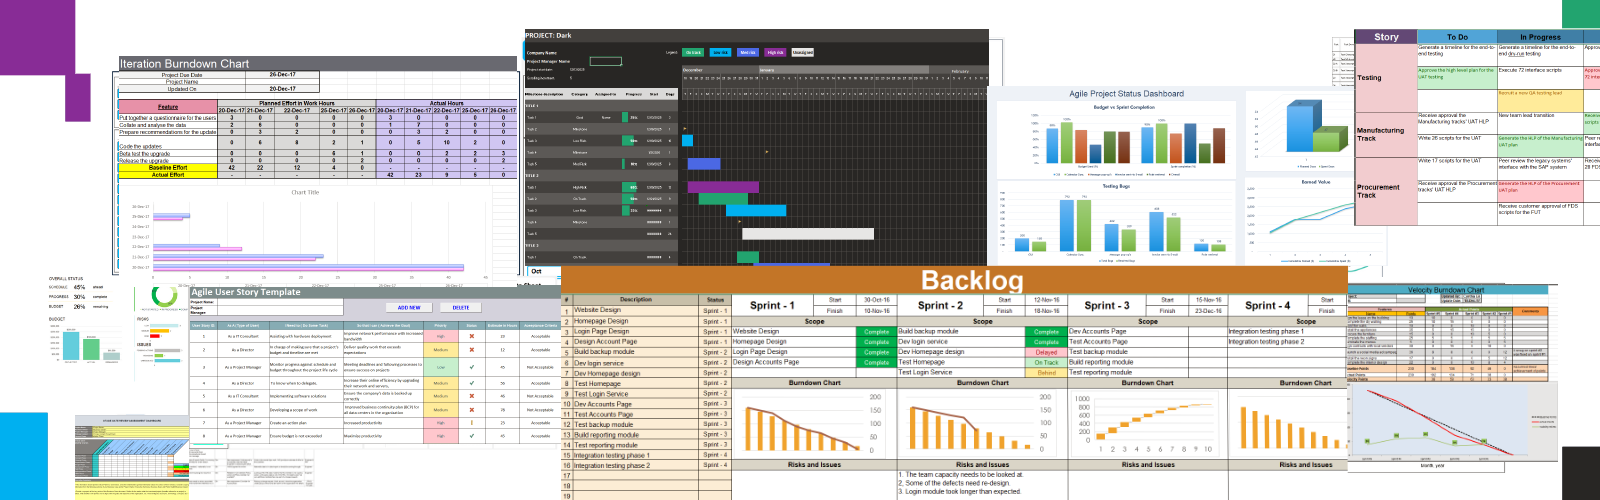Click the 'Actual Effort' yellow row label
Image resolution: width=1600 pixels, height=500 pixels.
(168, 175)
